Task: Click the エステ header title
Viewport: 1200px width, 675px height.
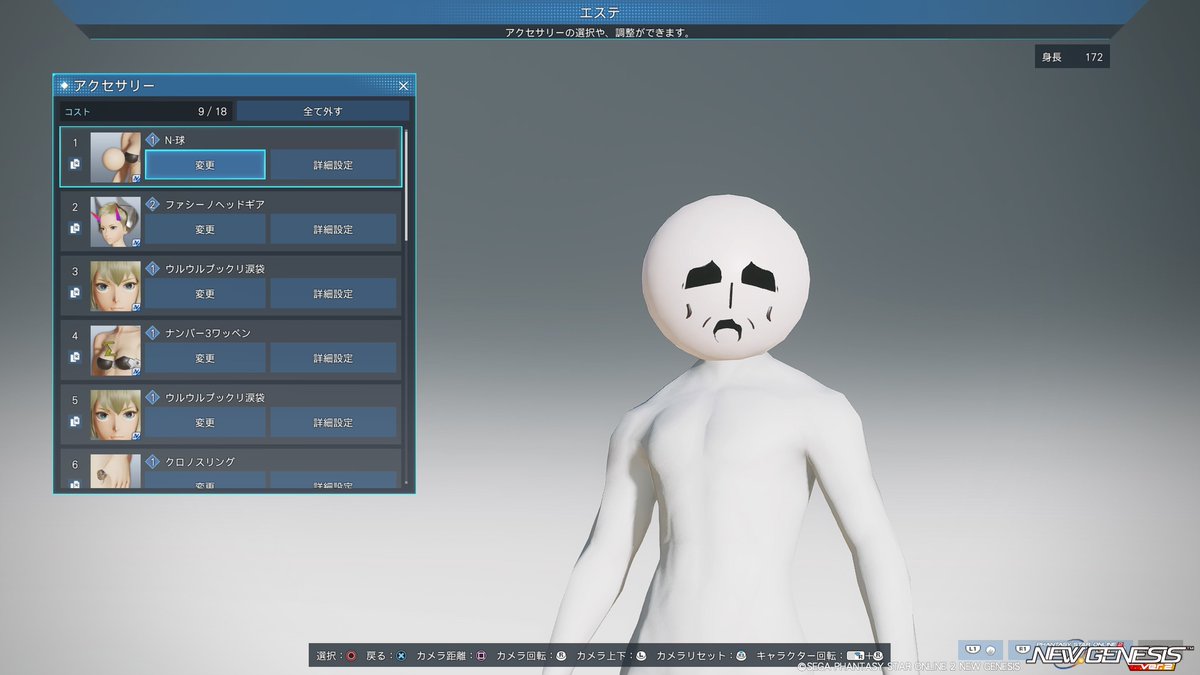Action: tap(598, 12)
